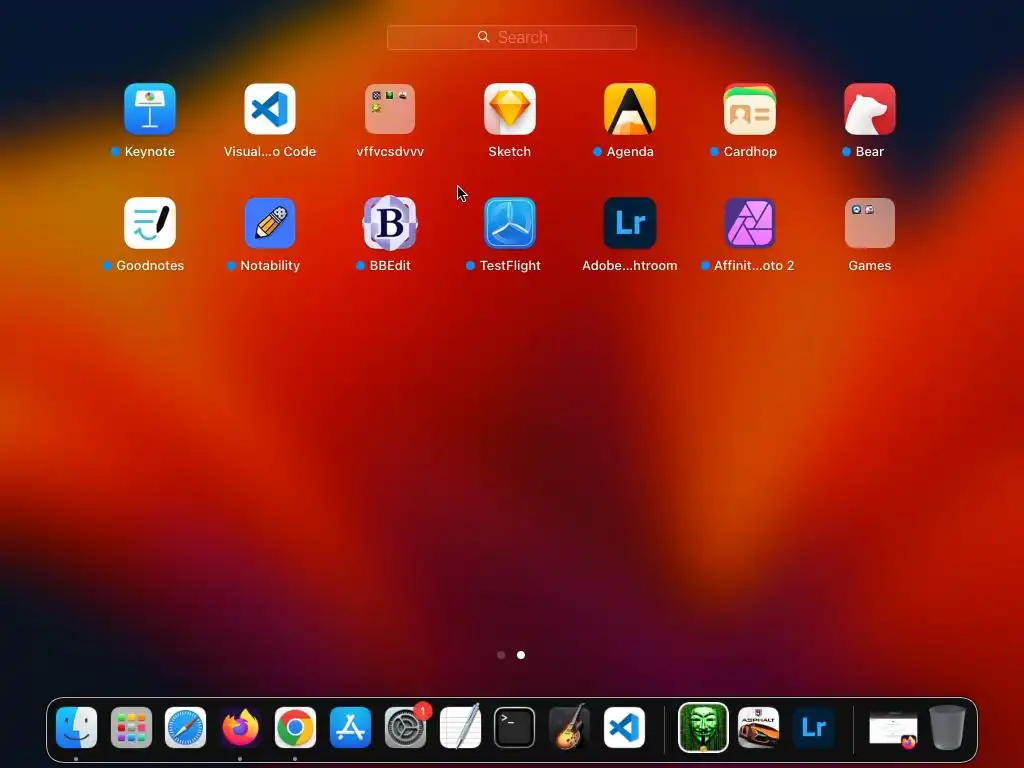Open the Agenda app

coord(630,109)
